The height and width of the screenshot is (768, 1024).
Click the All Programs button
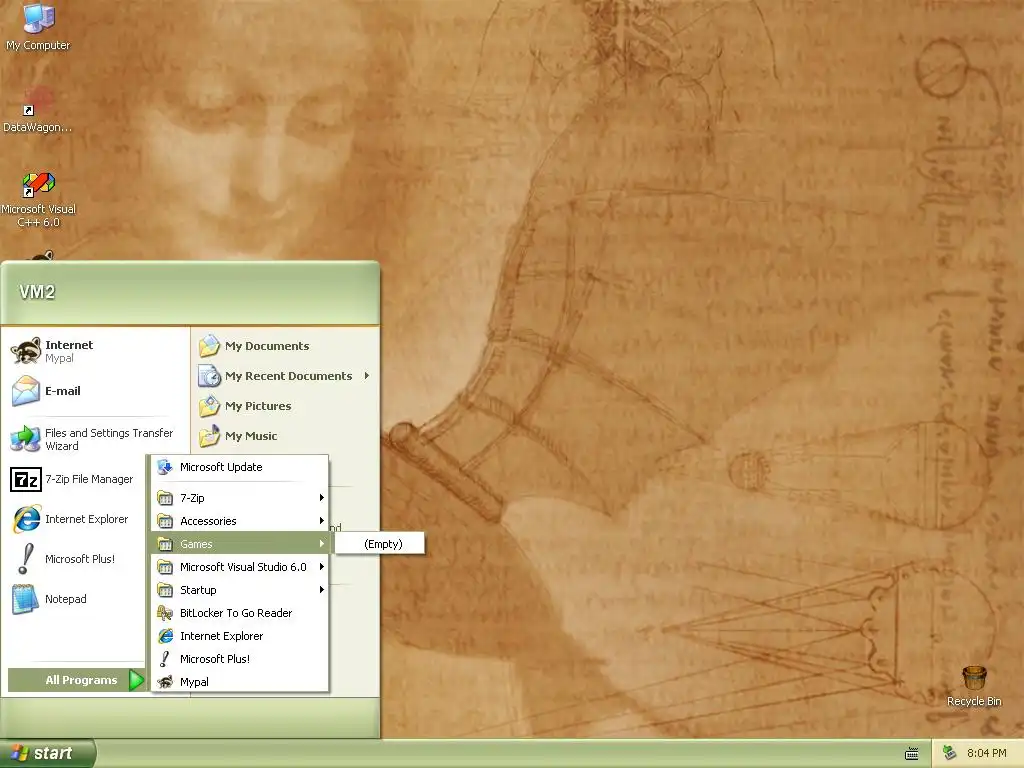click(76, 680)
